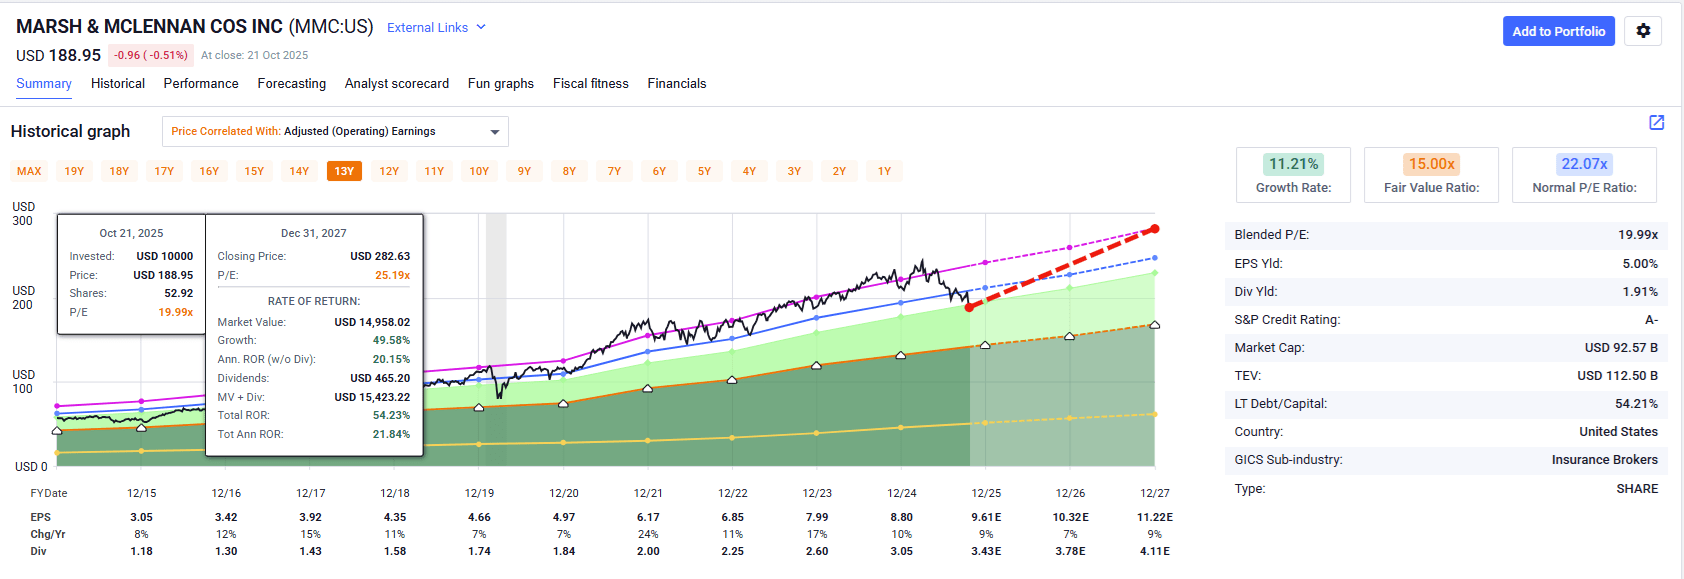
Task: Select the MAX time range button
Action: tap(29, 171)
